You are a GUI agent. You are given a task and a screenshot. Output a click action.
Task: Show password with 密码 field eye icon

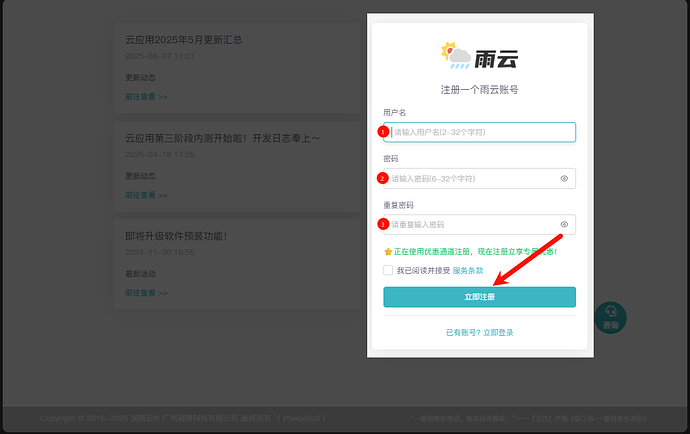564,178
